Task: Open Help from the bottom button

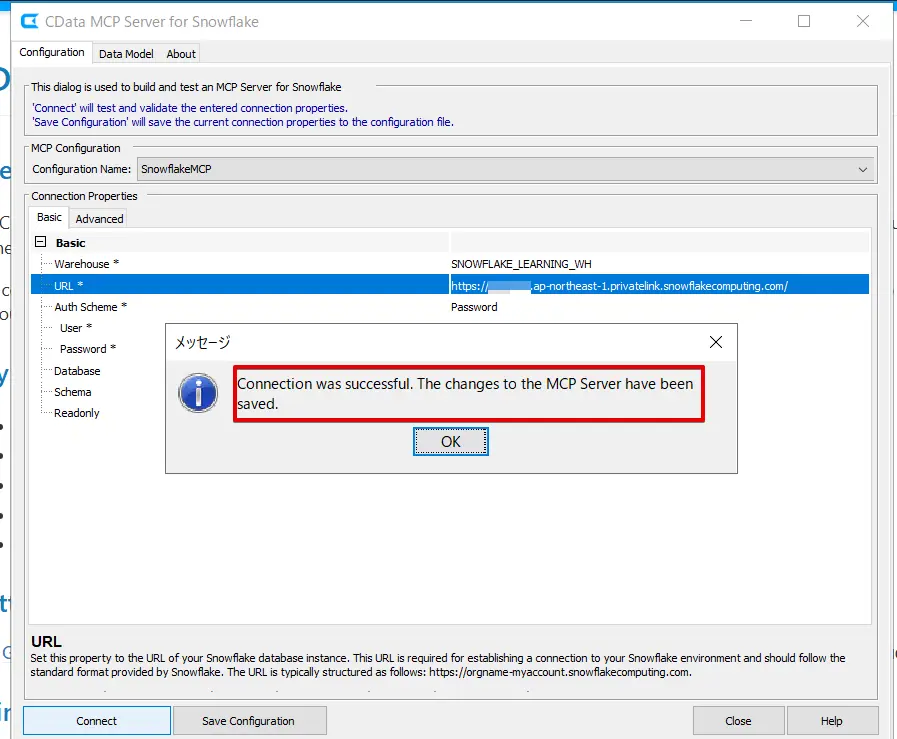Action: click(832, 721)
